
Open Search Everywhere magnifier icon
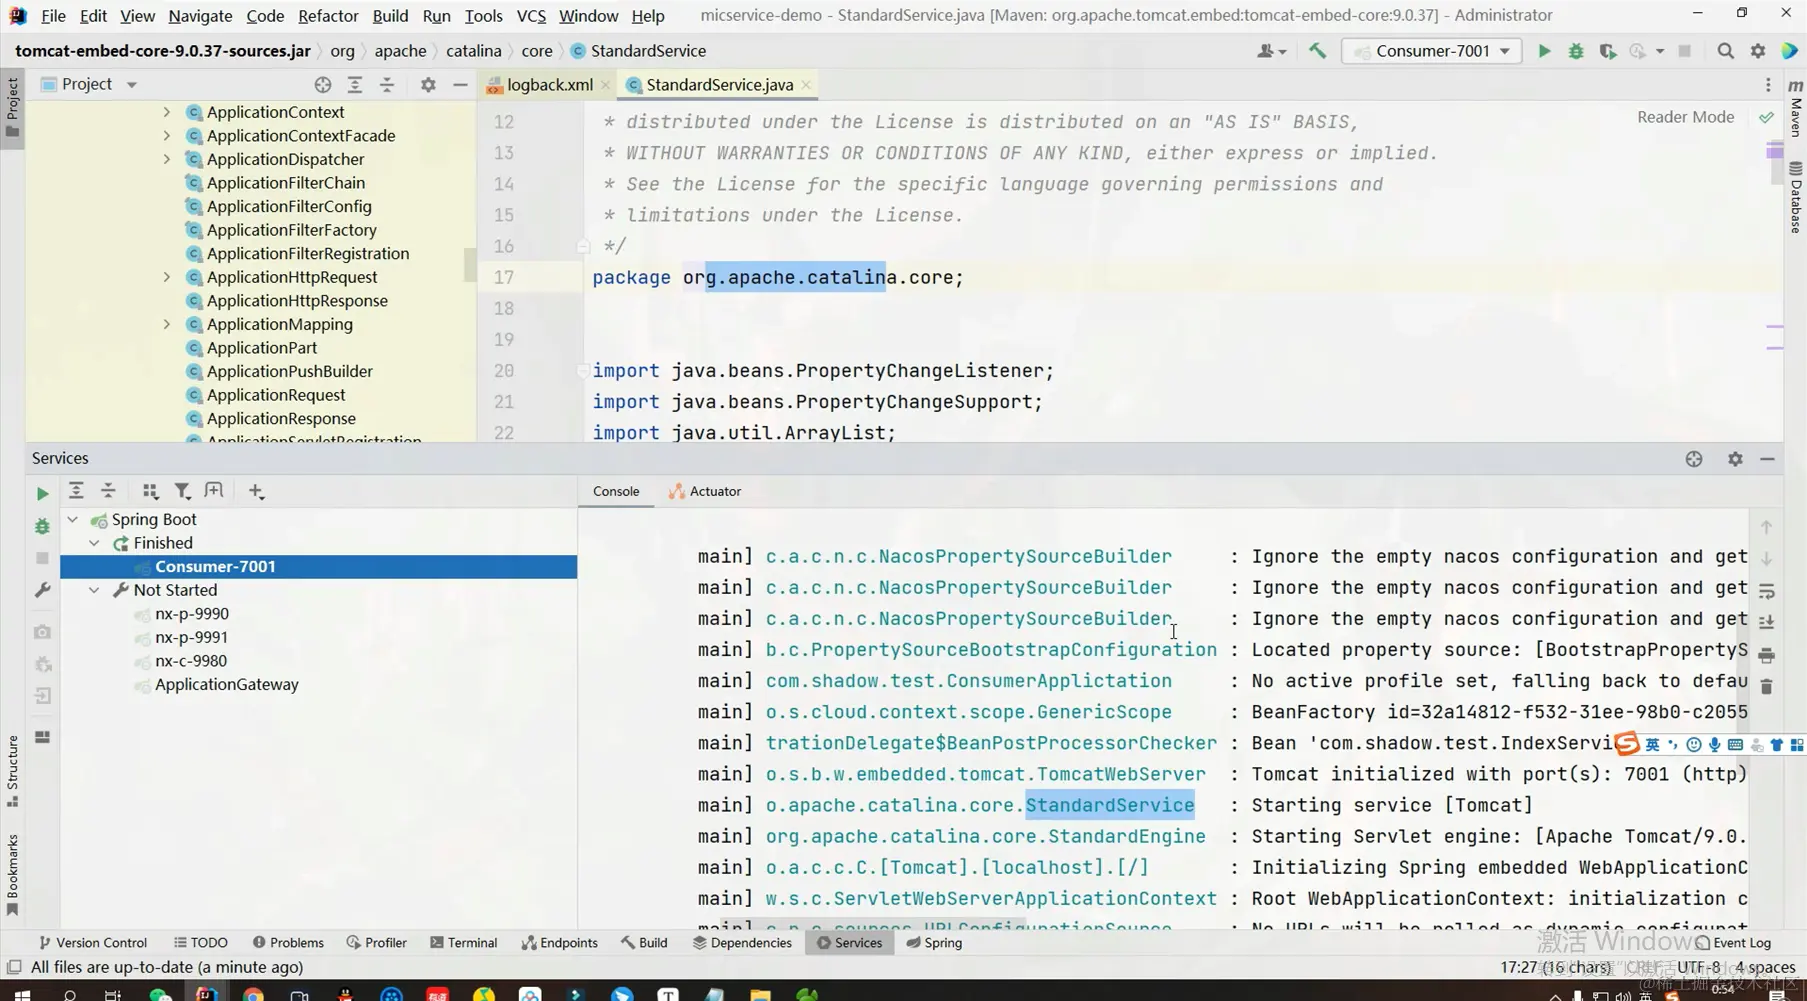coord(1725,51)
